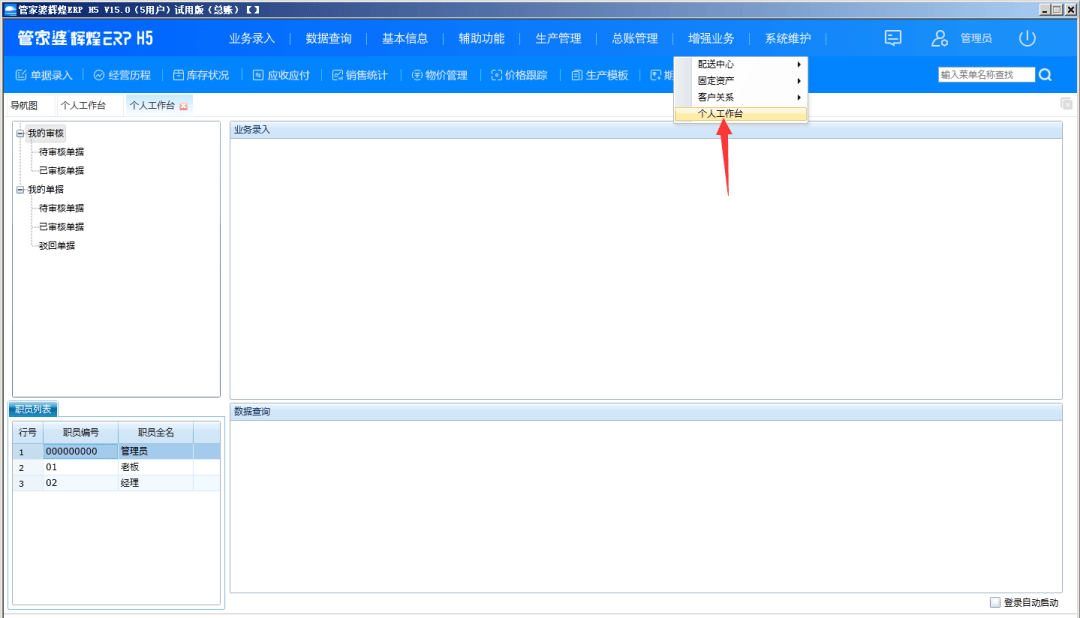Viewport: 1080px width, 618px height.
Task: Switch to the 导航图 tab
Action: click(24, 105)
